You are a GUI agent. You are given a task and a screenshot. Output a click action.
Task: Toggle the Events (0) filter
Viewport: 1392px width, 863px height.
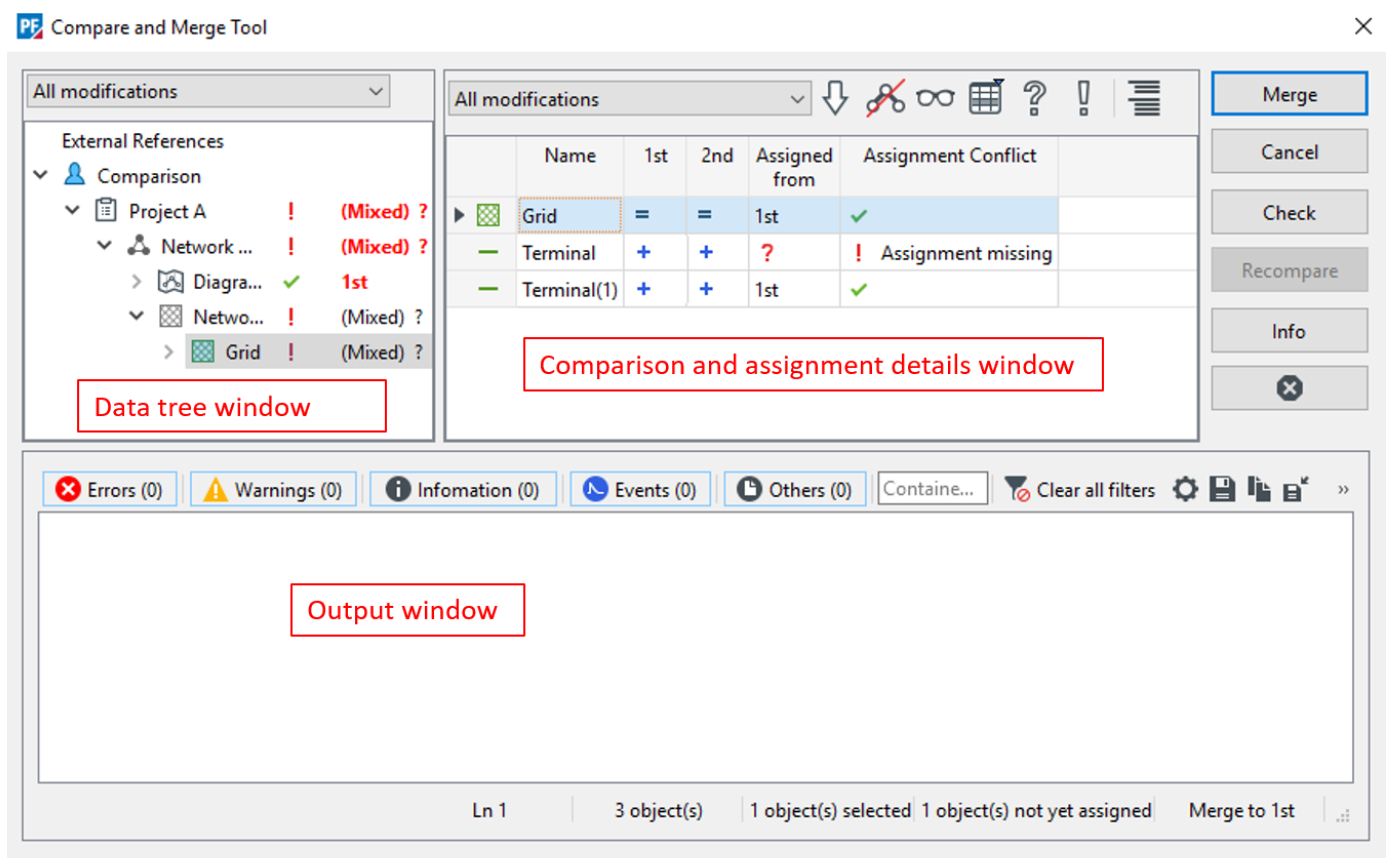(x=640, y=490)
